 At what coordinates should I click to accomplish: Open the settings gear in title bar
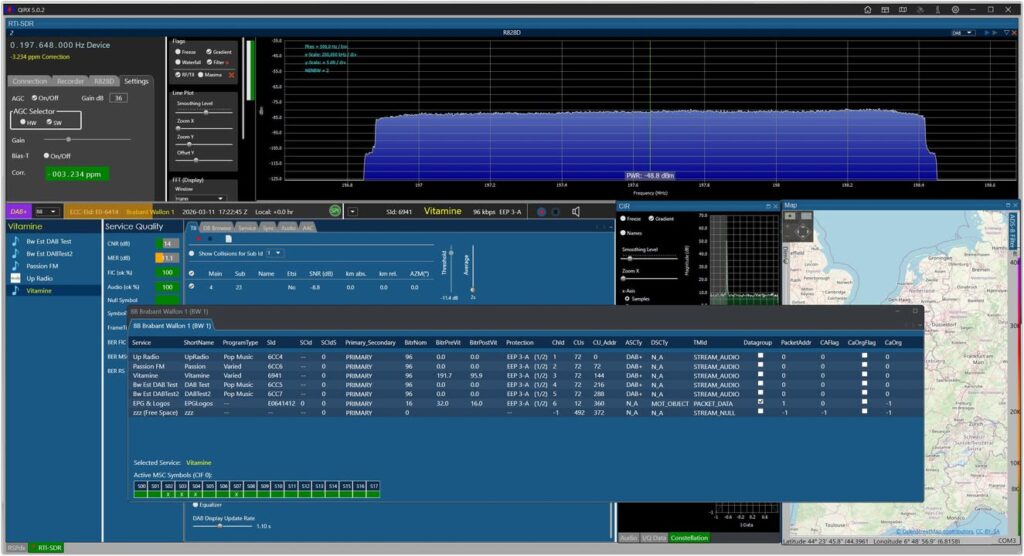[955, 9]
